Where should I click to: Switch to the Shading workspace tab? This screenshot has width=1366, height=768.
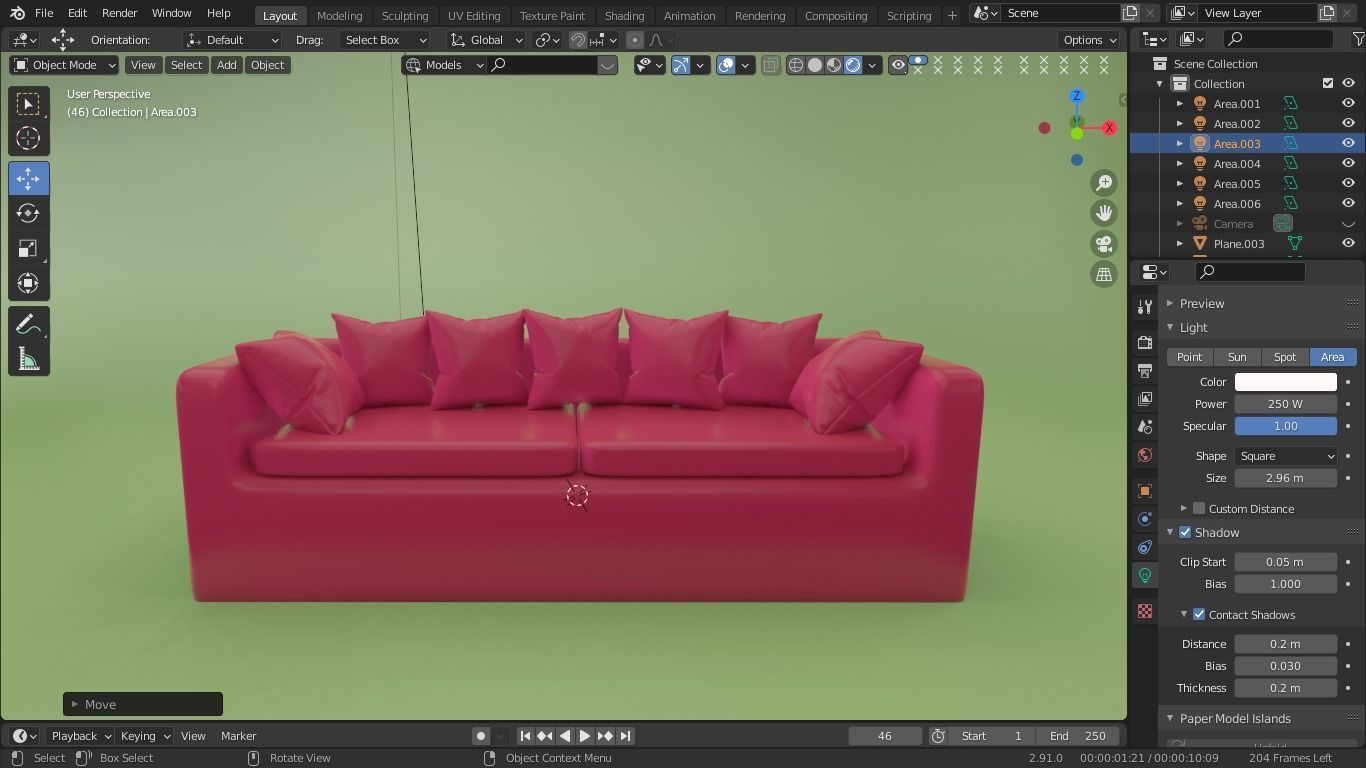tap(624, 15)
